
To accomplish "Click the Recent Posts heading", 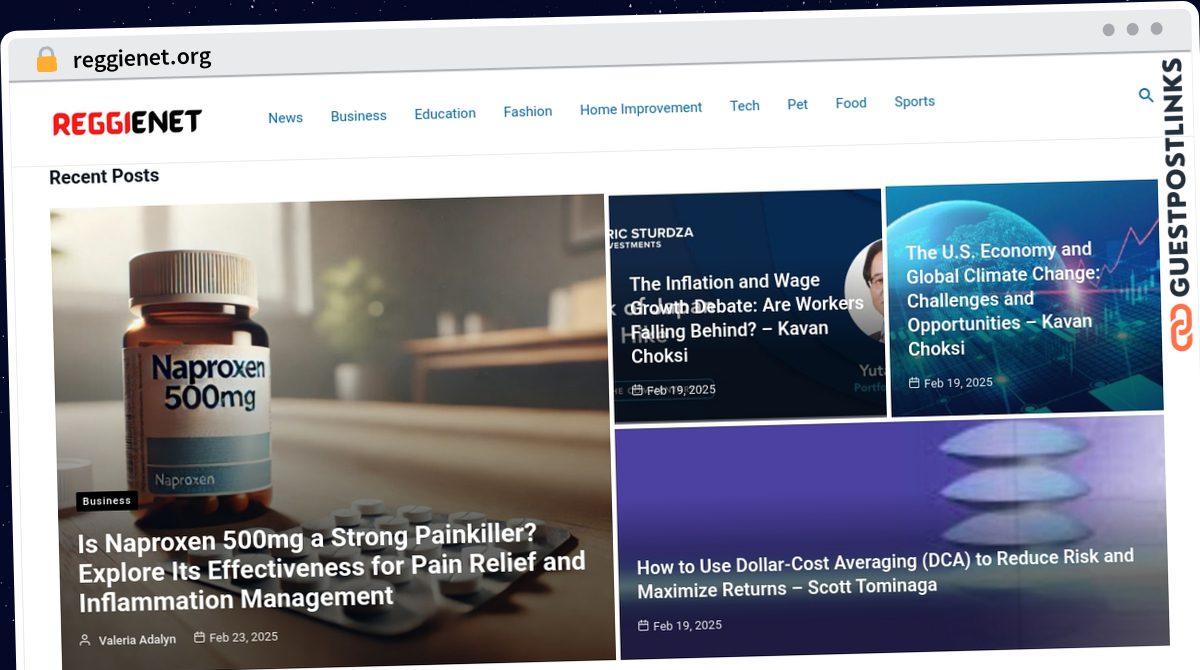I will click(x=104, y=176).
